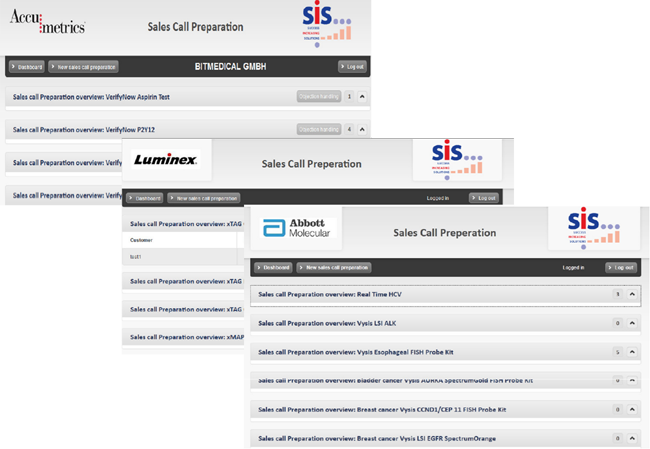Click the count badge on Real Time HCV
This screenshot has height=449, width=650.
(618, 294)
